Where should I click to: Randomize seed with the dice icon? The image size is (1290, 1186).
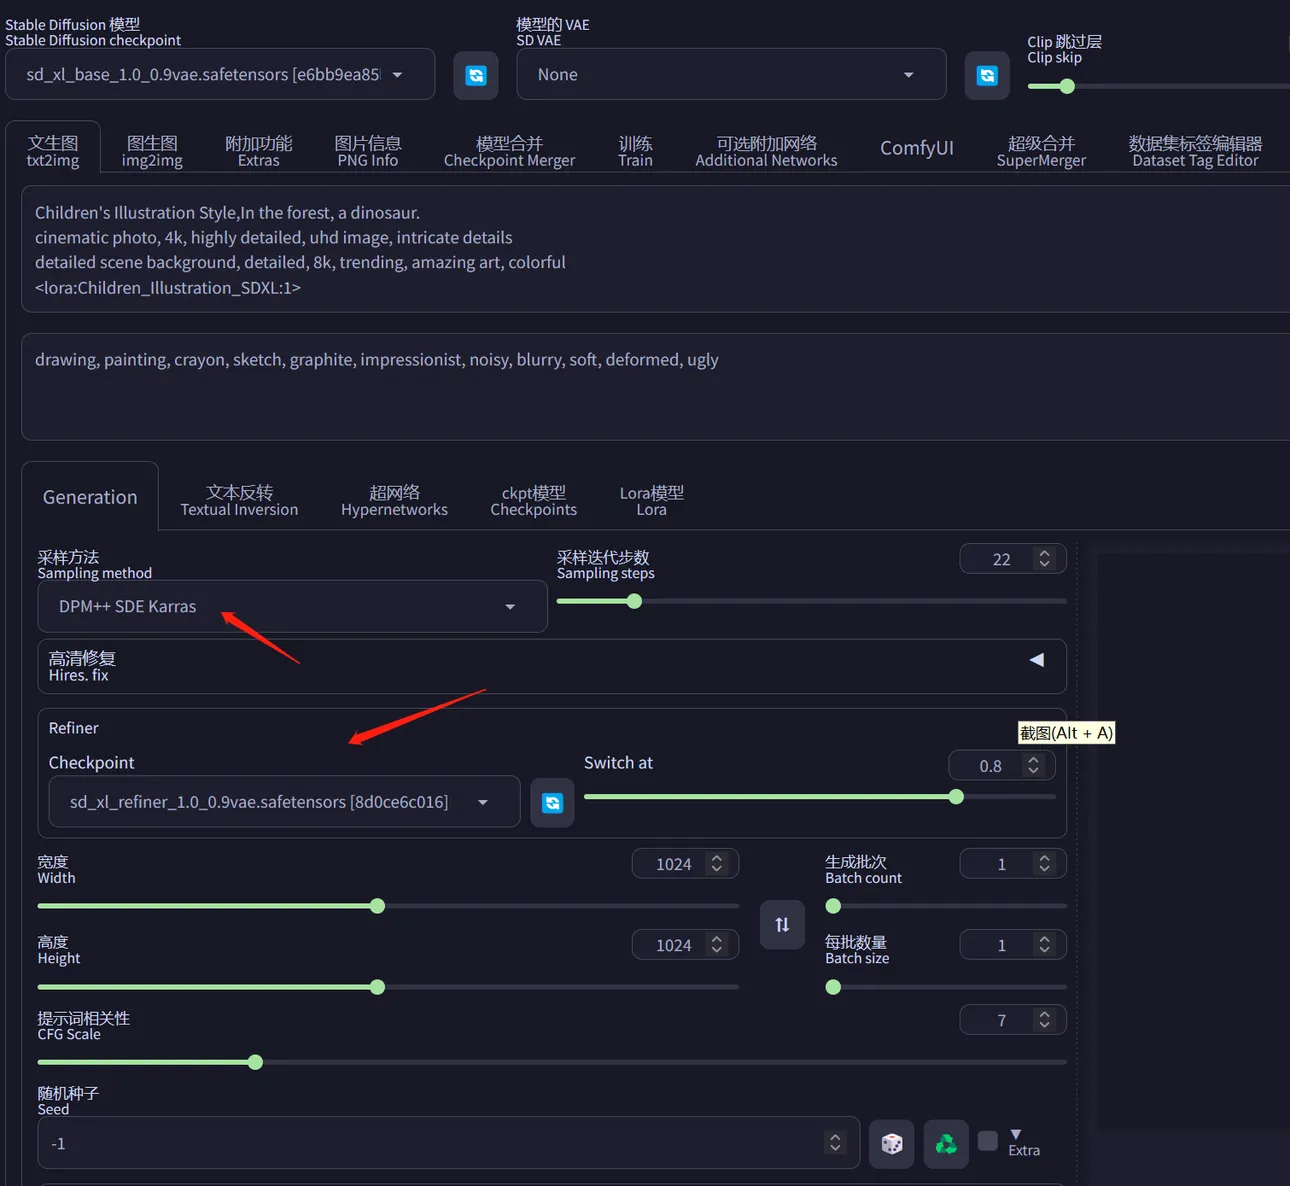(x=891, y=1143)
